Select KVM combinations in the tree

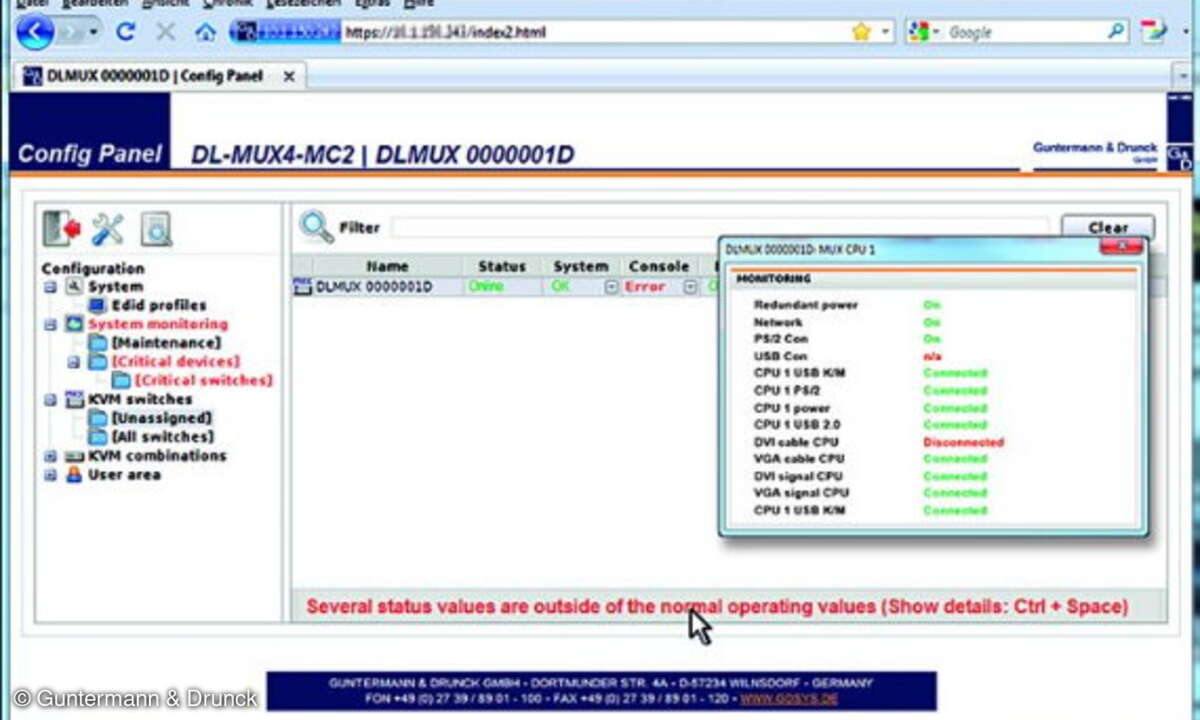[x=157, y=456]
